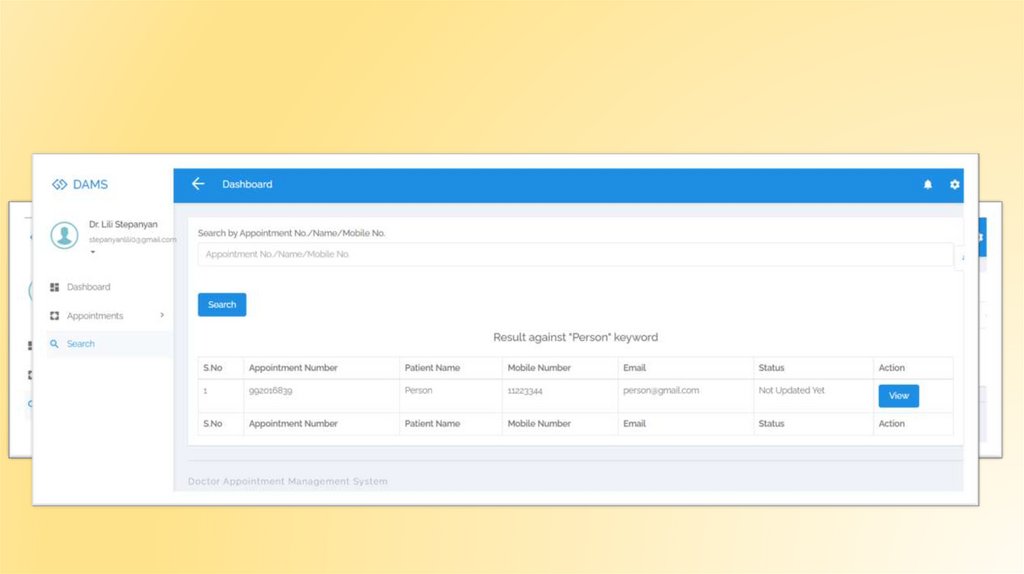Click appointment number 992016839 cell

pos(271,391)
